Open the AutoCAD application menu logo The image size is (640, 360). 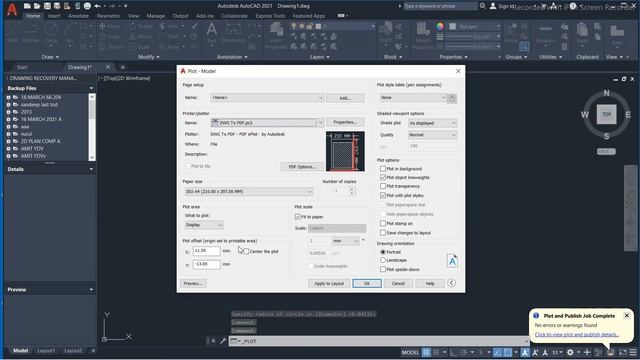point(12,9)
